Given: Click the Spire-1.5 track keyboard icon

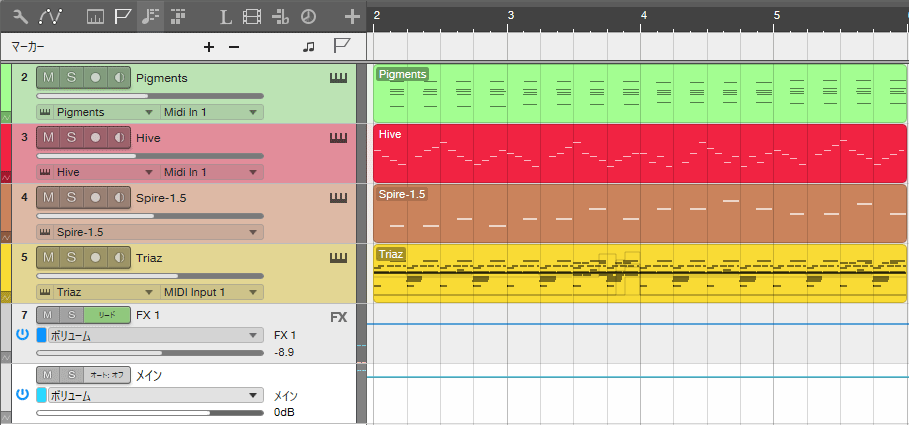Looking at the screenshot, I should pyautogui.click(x=338, y=198).
